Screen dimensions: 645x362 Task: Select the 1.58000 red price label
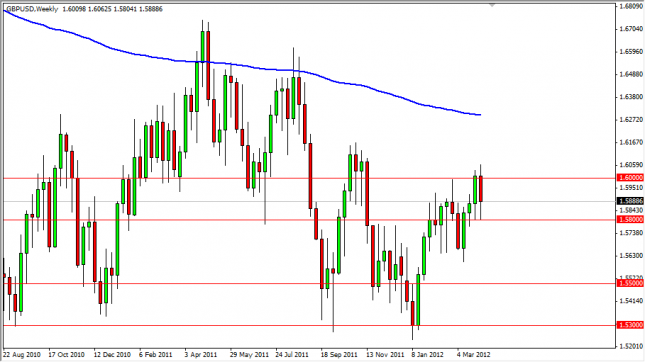pyautogui.click(x=630, y=219)
